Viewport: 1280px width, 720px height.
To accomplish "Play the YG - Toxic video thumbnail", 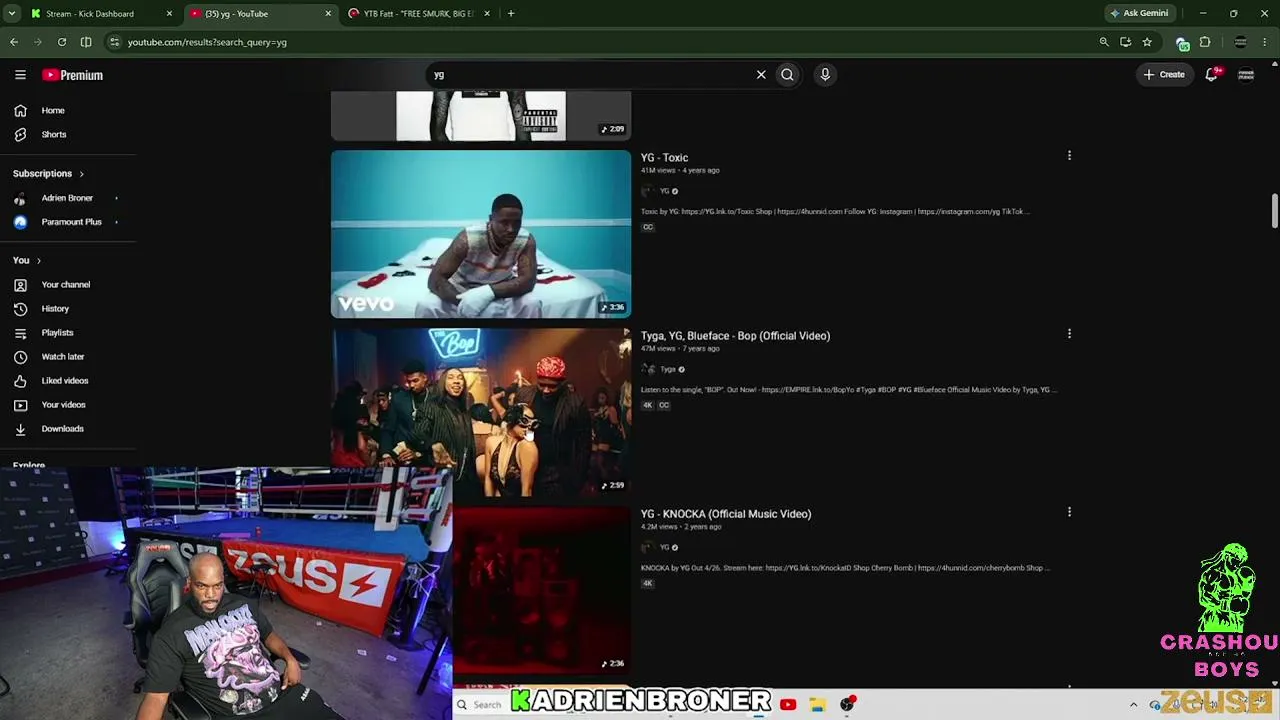I will point(481,234).
